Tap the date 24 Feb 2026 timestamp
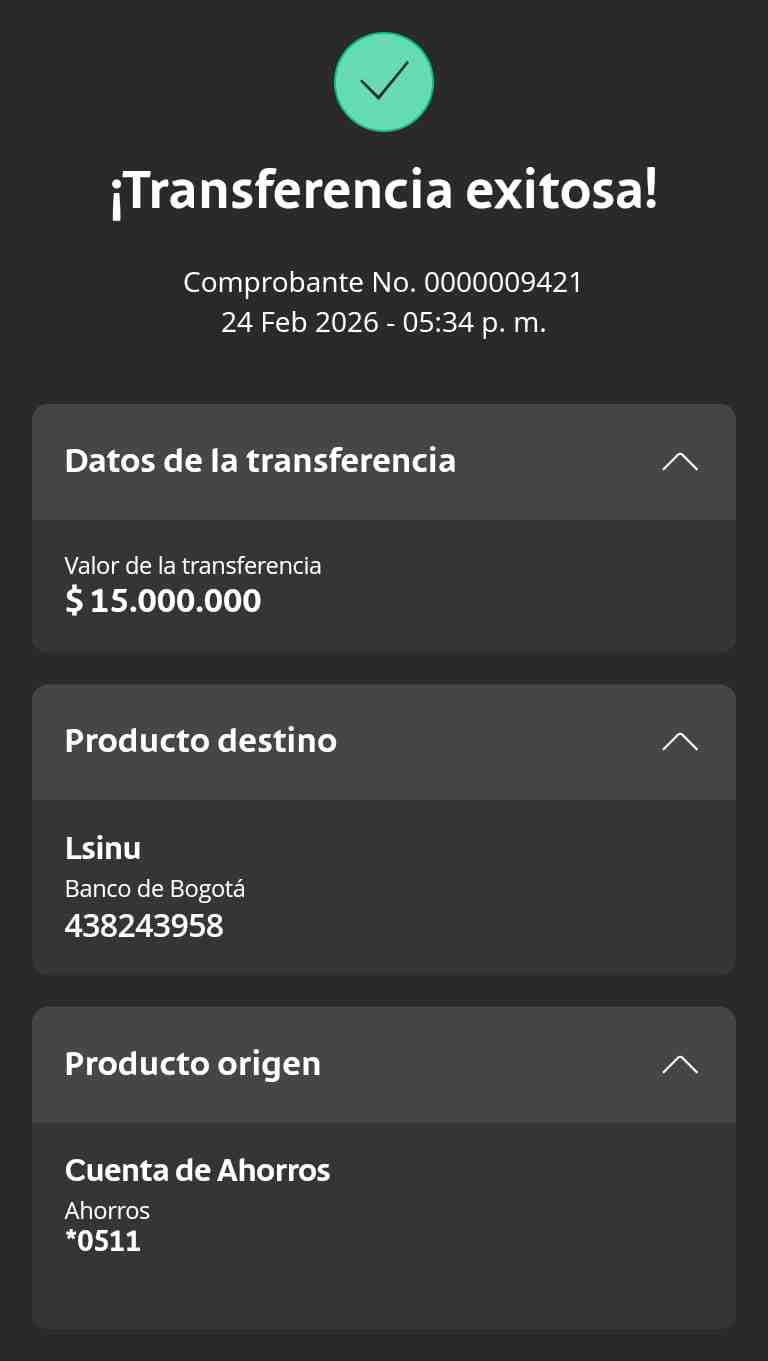Screen dimensions: 768x1361 (x=384, y=323)
